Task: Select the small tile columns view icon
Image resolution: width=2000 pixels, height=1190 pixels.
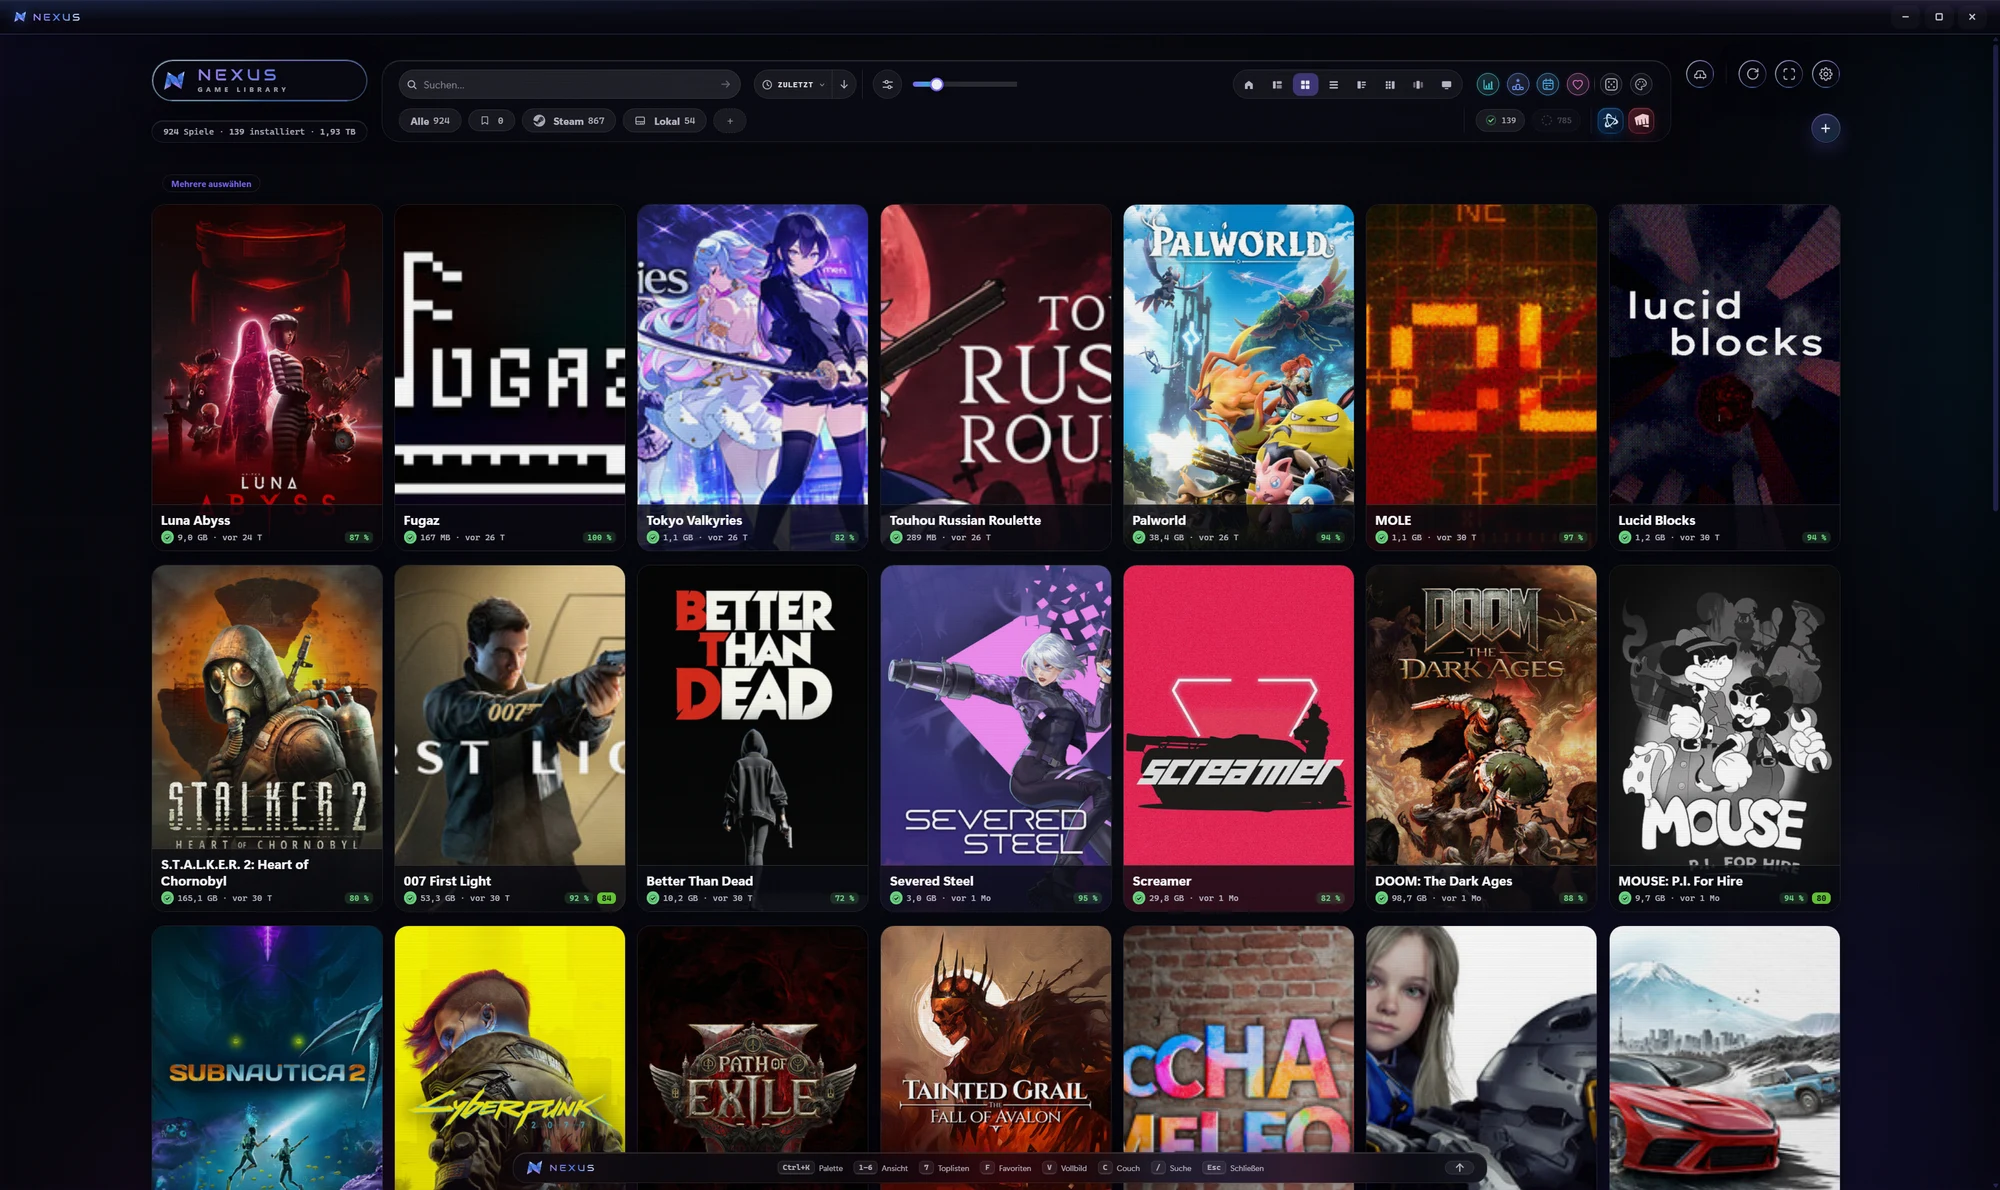Action: [x=1389, y=85]
